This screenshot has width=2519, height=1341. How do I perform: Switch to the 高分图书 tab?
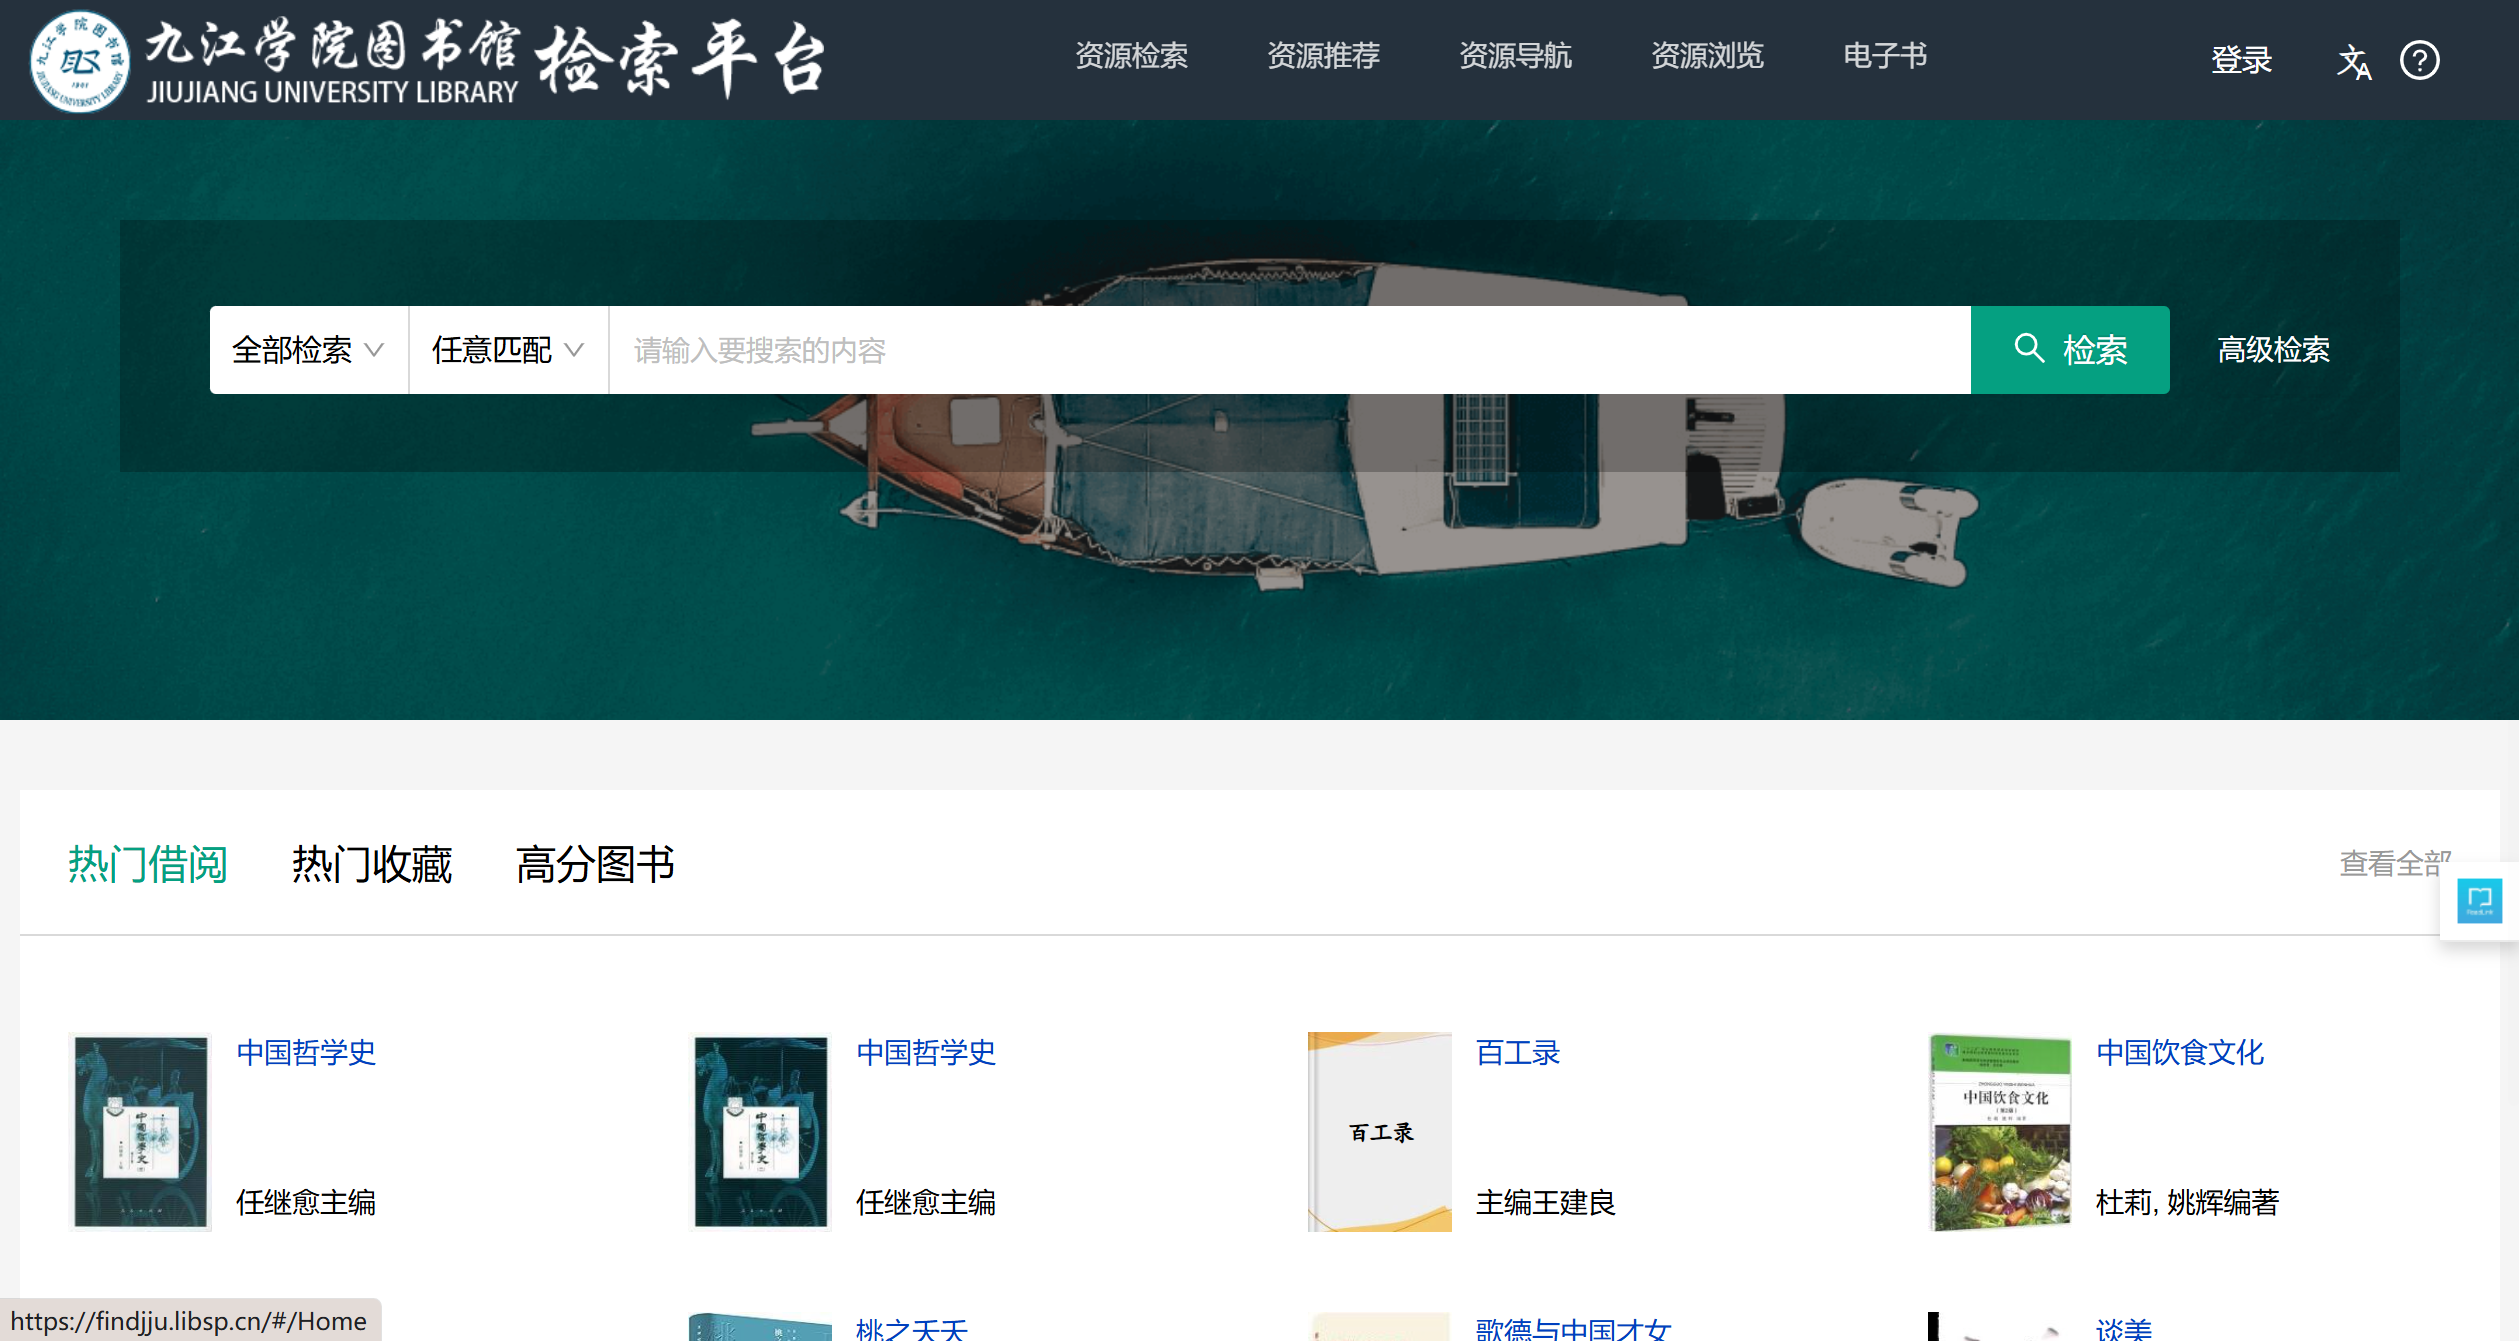[595, 864]
